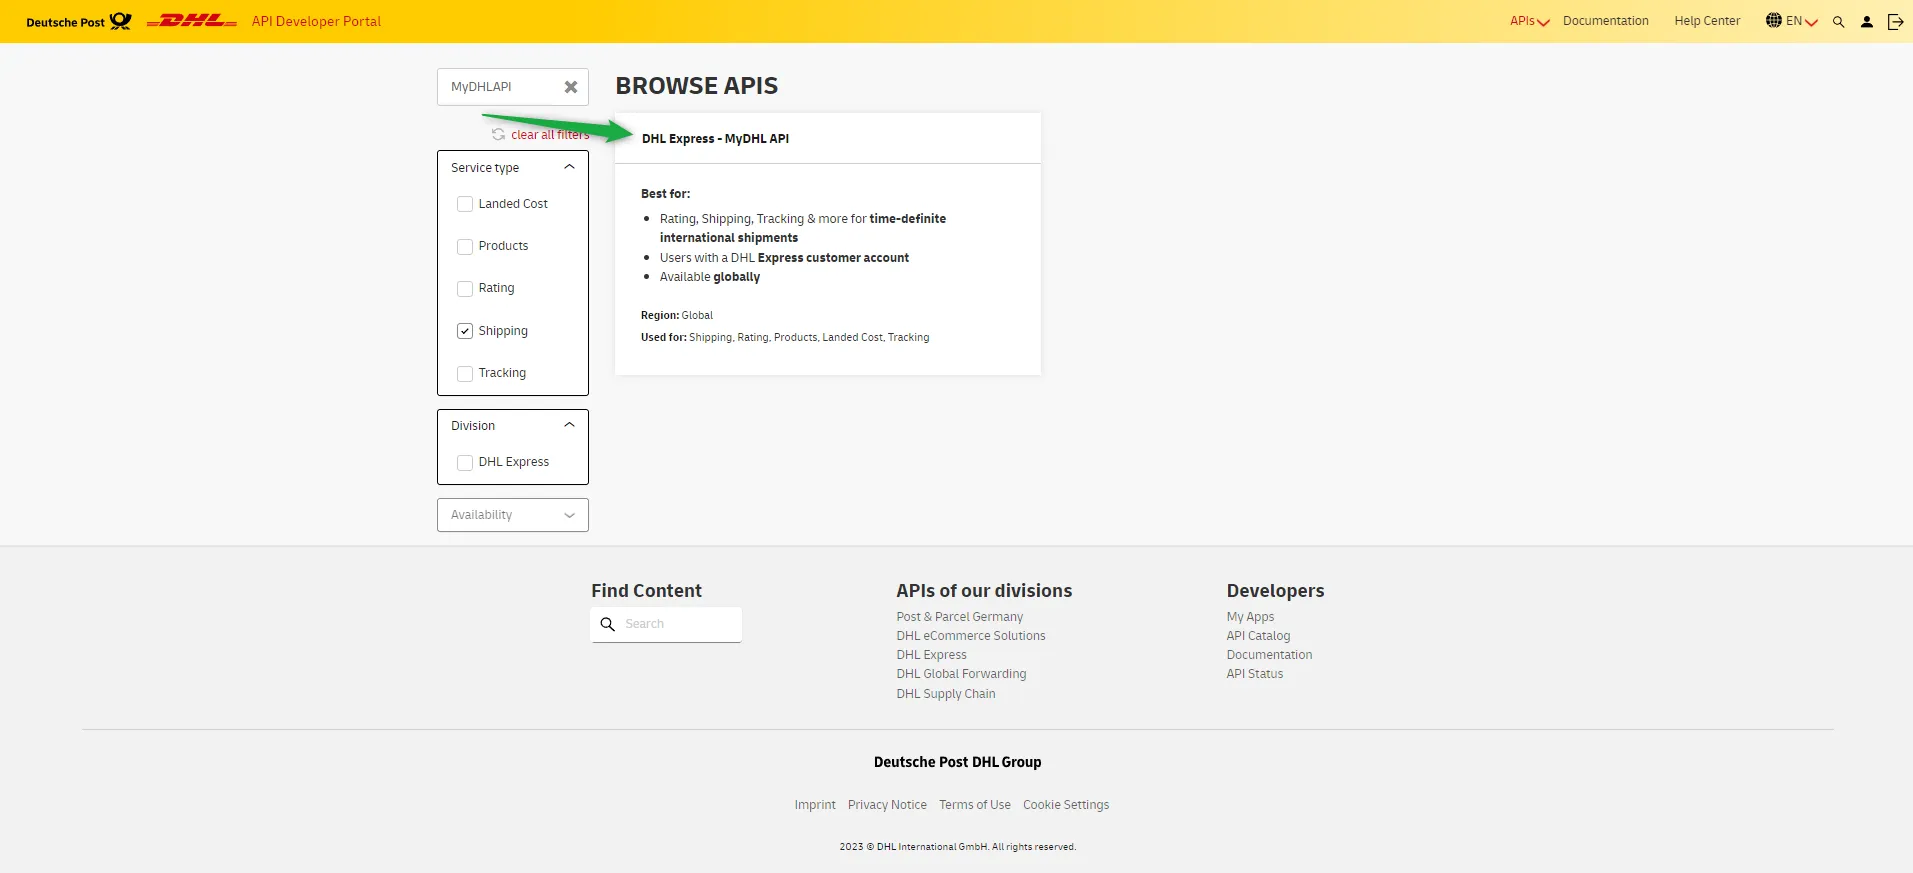Clear the MyDHLAPI search with X icon
Viewport: 1913px width, 873px height.
pyautogui.click(x=571, y=87)
